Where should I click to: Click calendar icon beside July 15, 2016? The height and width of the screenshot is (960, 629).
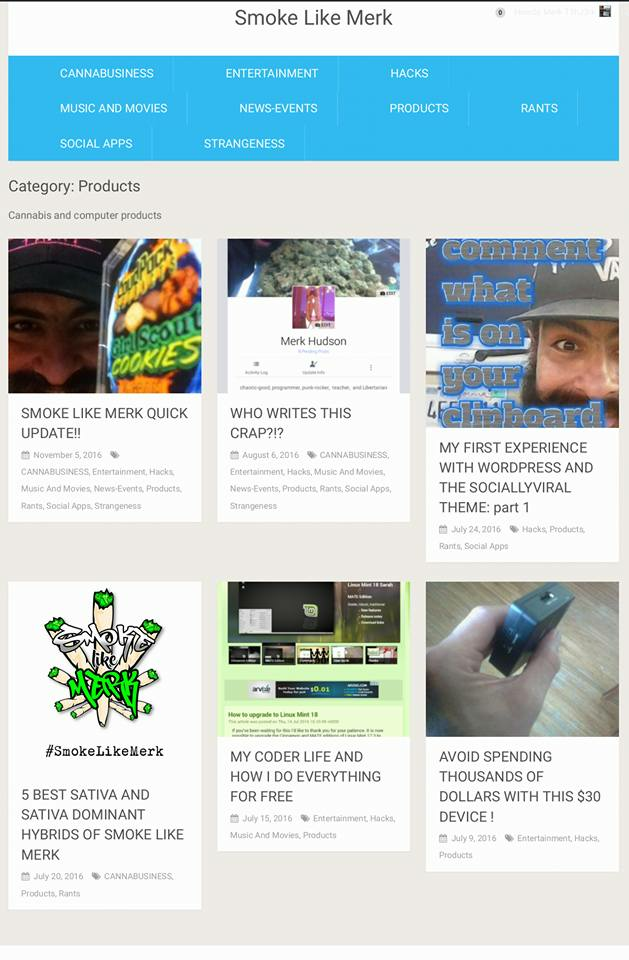(x=234, y=818)
